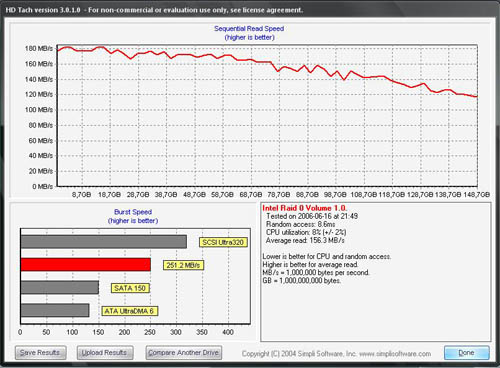Click the Done button

pos(467,352)
